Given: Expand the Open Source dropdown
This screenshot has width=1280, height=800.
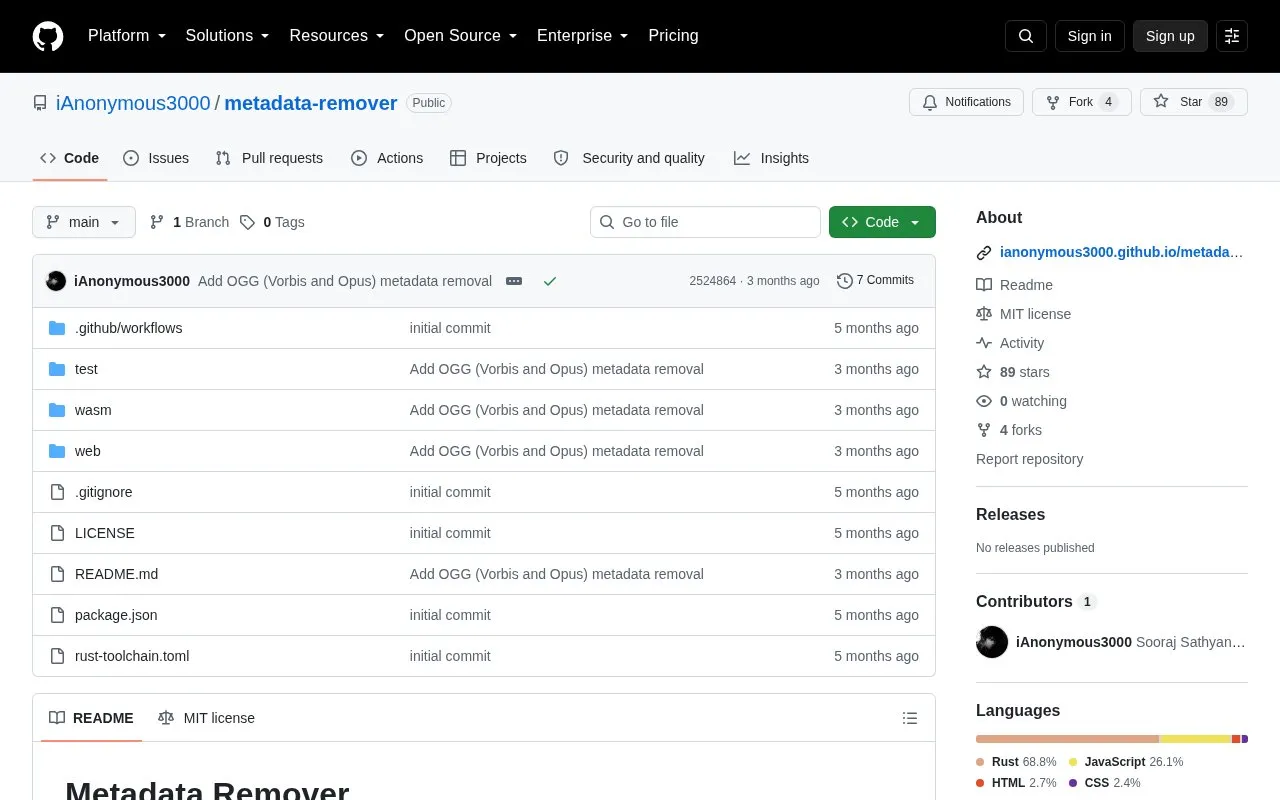Looking at the screenshot, I should pyautogui.click(x=460, y=36).
